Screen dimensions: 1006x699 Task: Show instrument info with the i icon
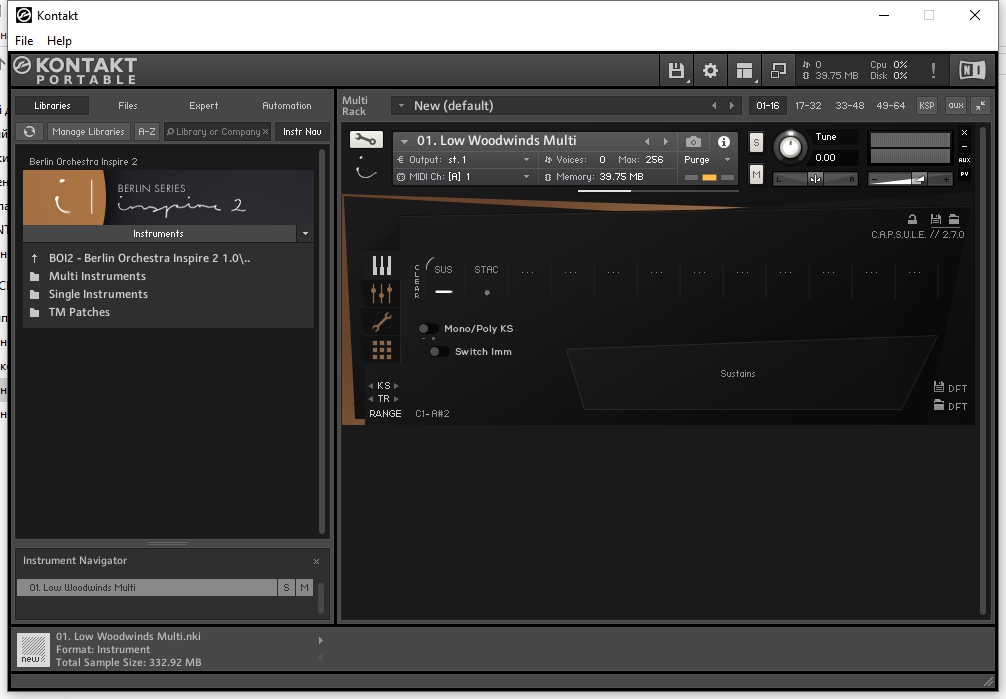click(x=724, y=142)
